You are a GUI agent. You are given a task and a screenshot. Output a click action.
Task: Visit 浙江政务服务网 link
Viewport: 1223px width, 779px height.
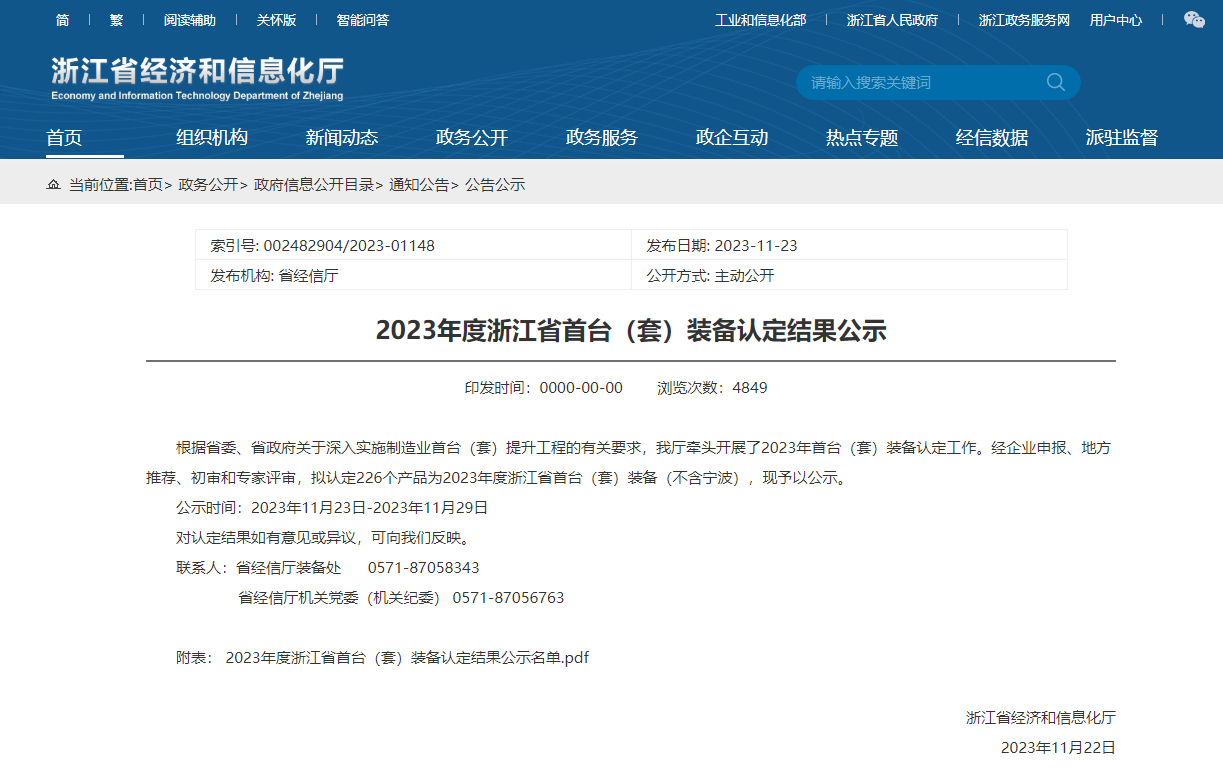click(x=1024, y=20)
